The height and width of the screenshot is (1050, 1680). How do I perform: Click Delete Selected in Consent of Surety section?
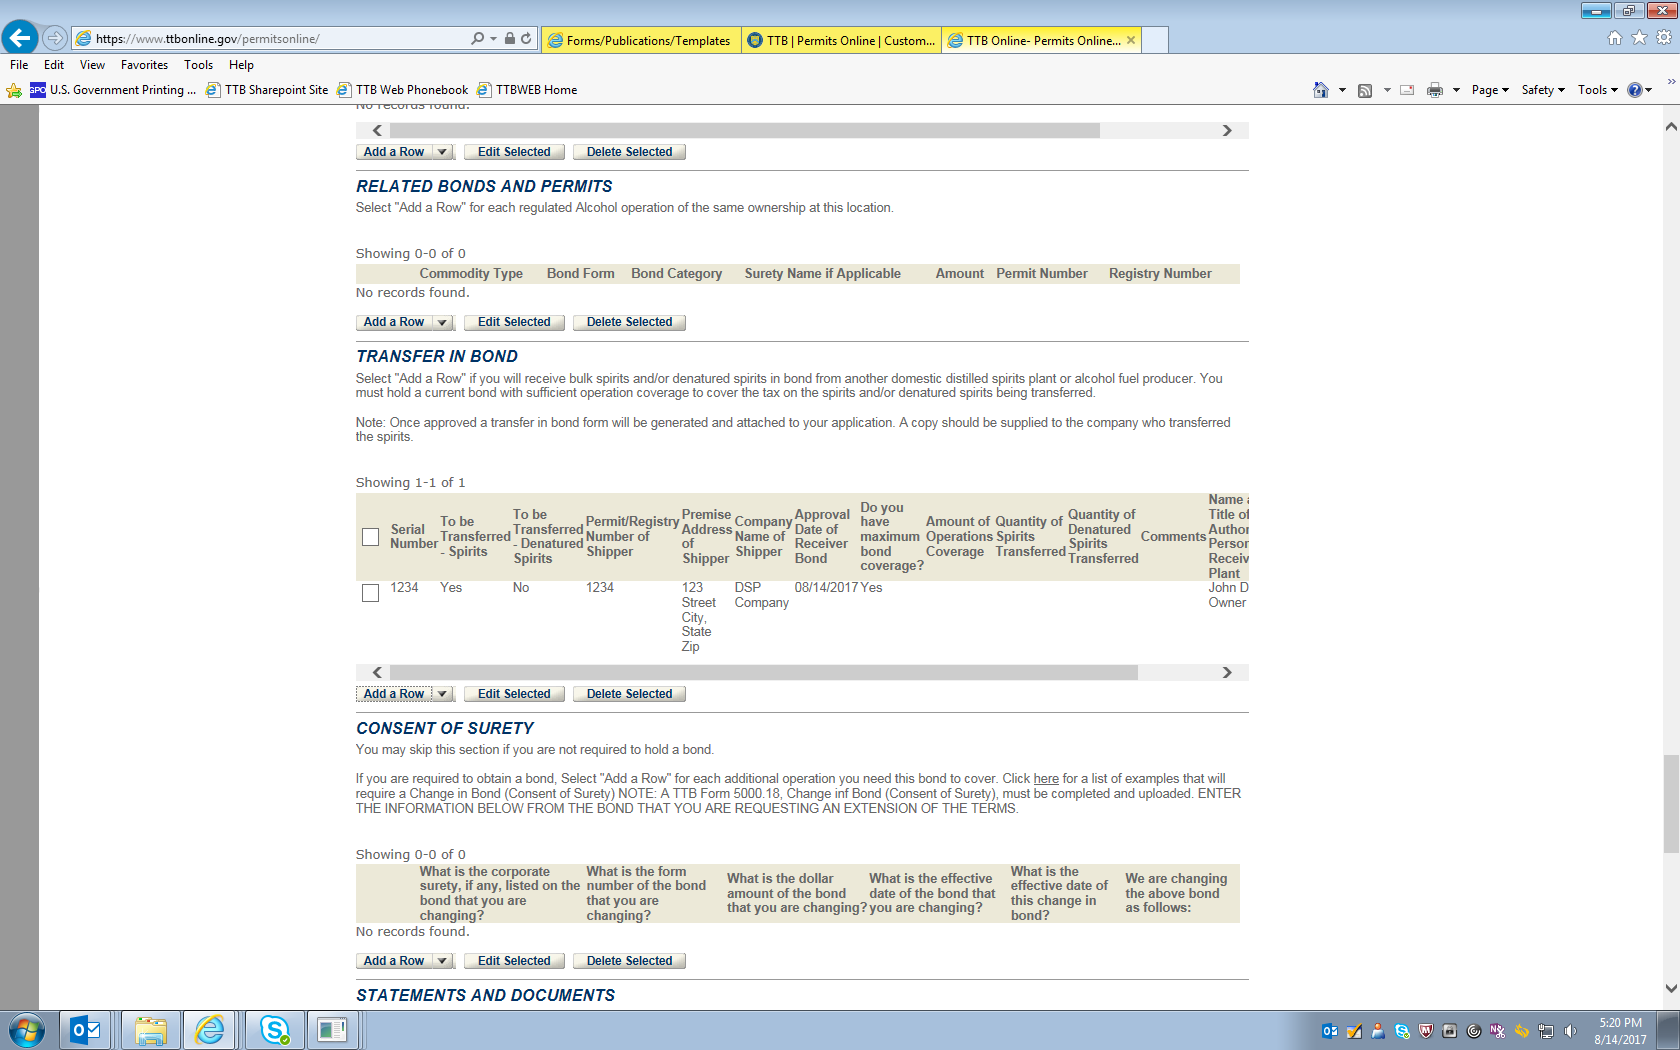(629, 961)
